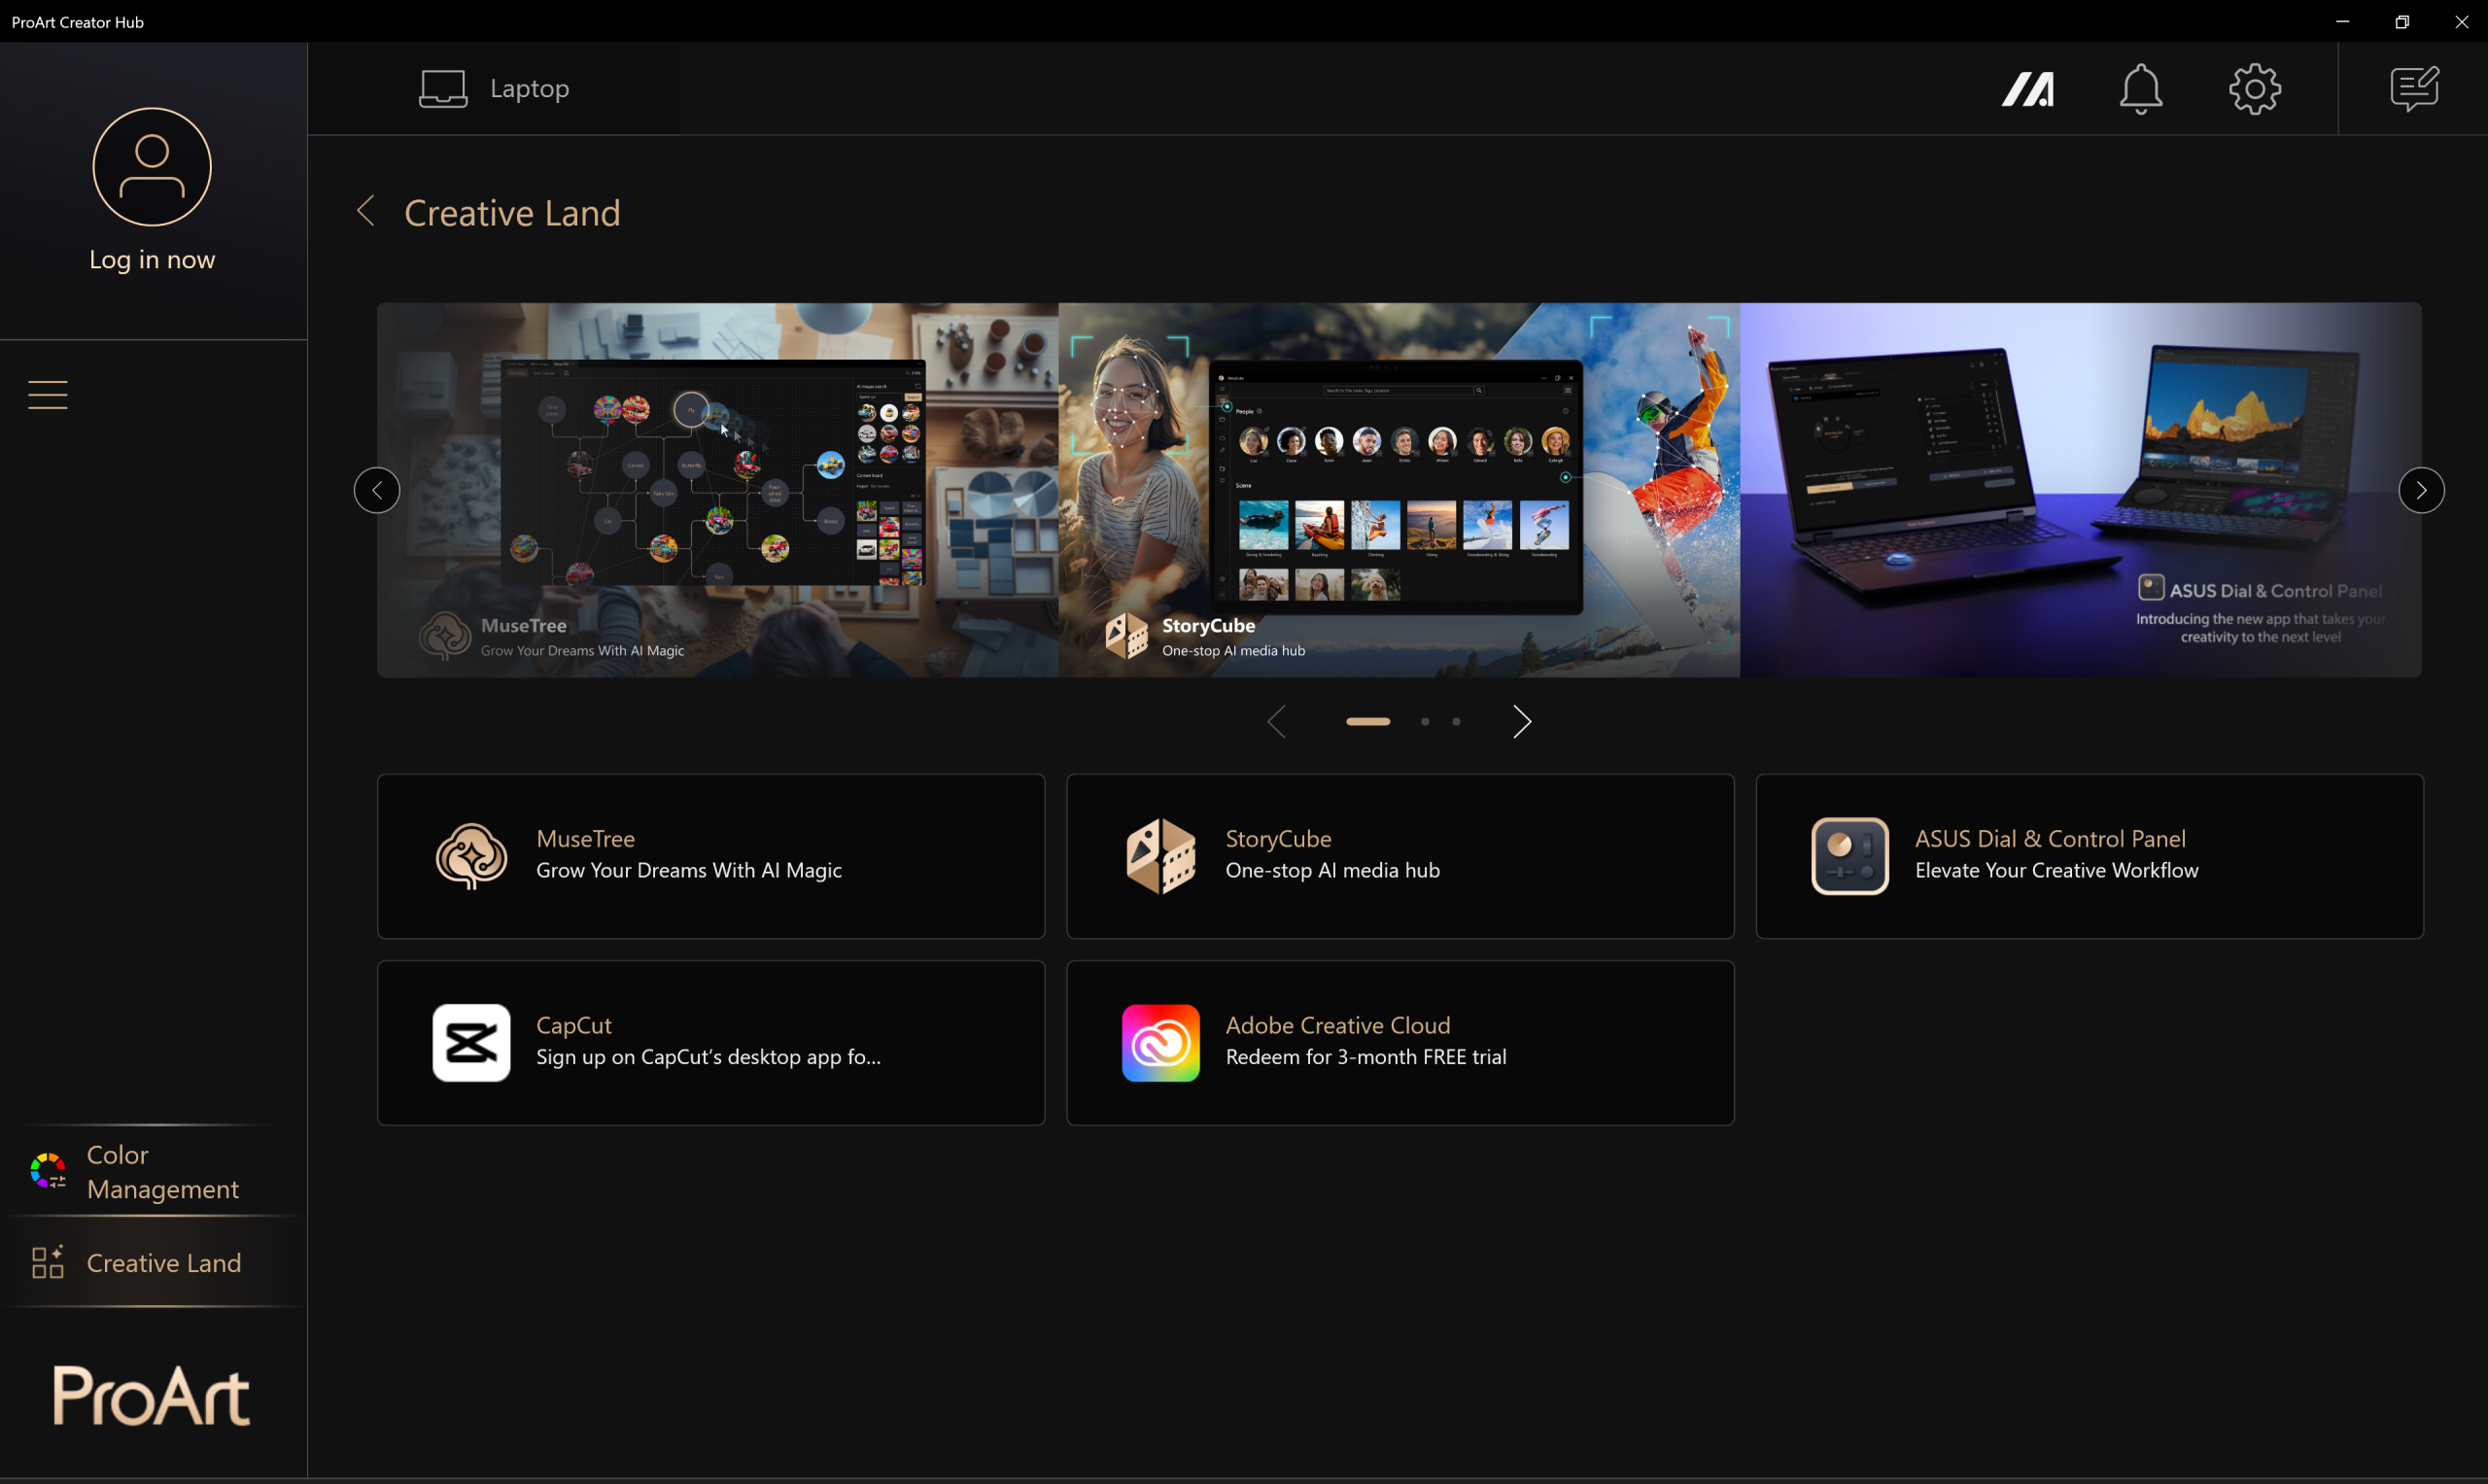This screenshot has height=1484, width=2488.
Task: Open the StoryCube banner image
Action: pyautogui.click(x=1399, y=490)
